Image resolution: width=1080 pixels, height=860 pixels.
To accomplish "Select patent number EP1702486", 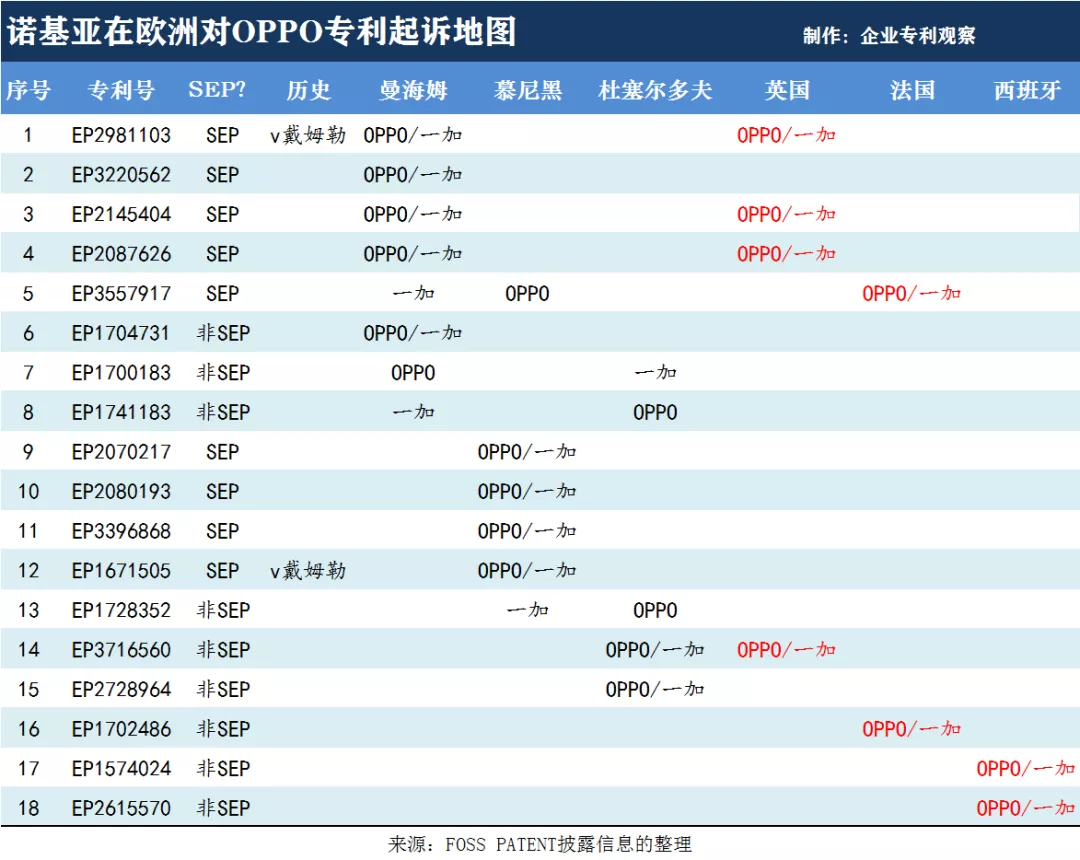I will 121,729.
